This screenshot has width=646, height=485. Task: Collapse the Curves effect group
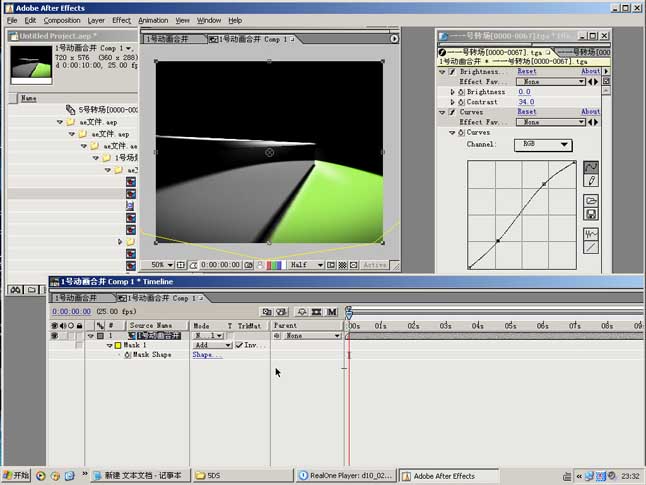tap(442, 112)
